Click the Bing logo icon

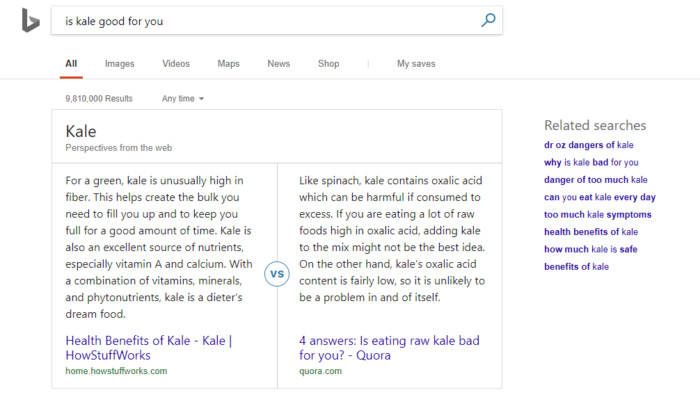point(30,21)
